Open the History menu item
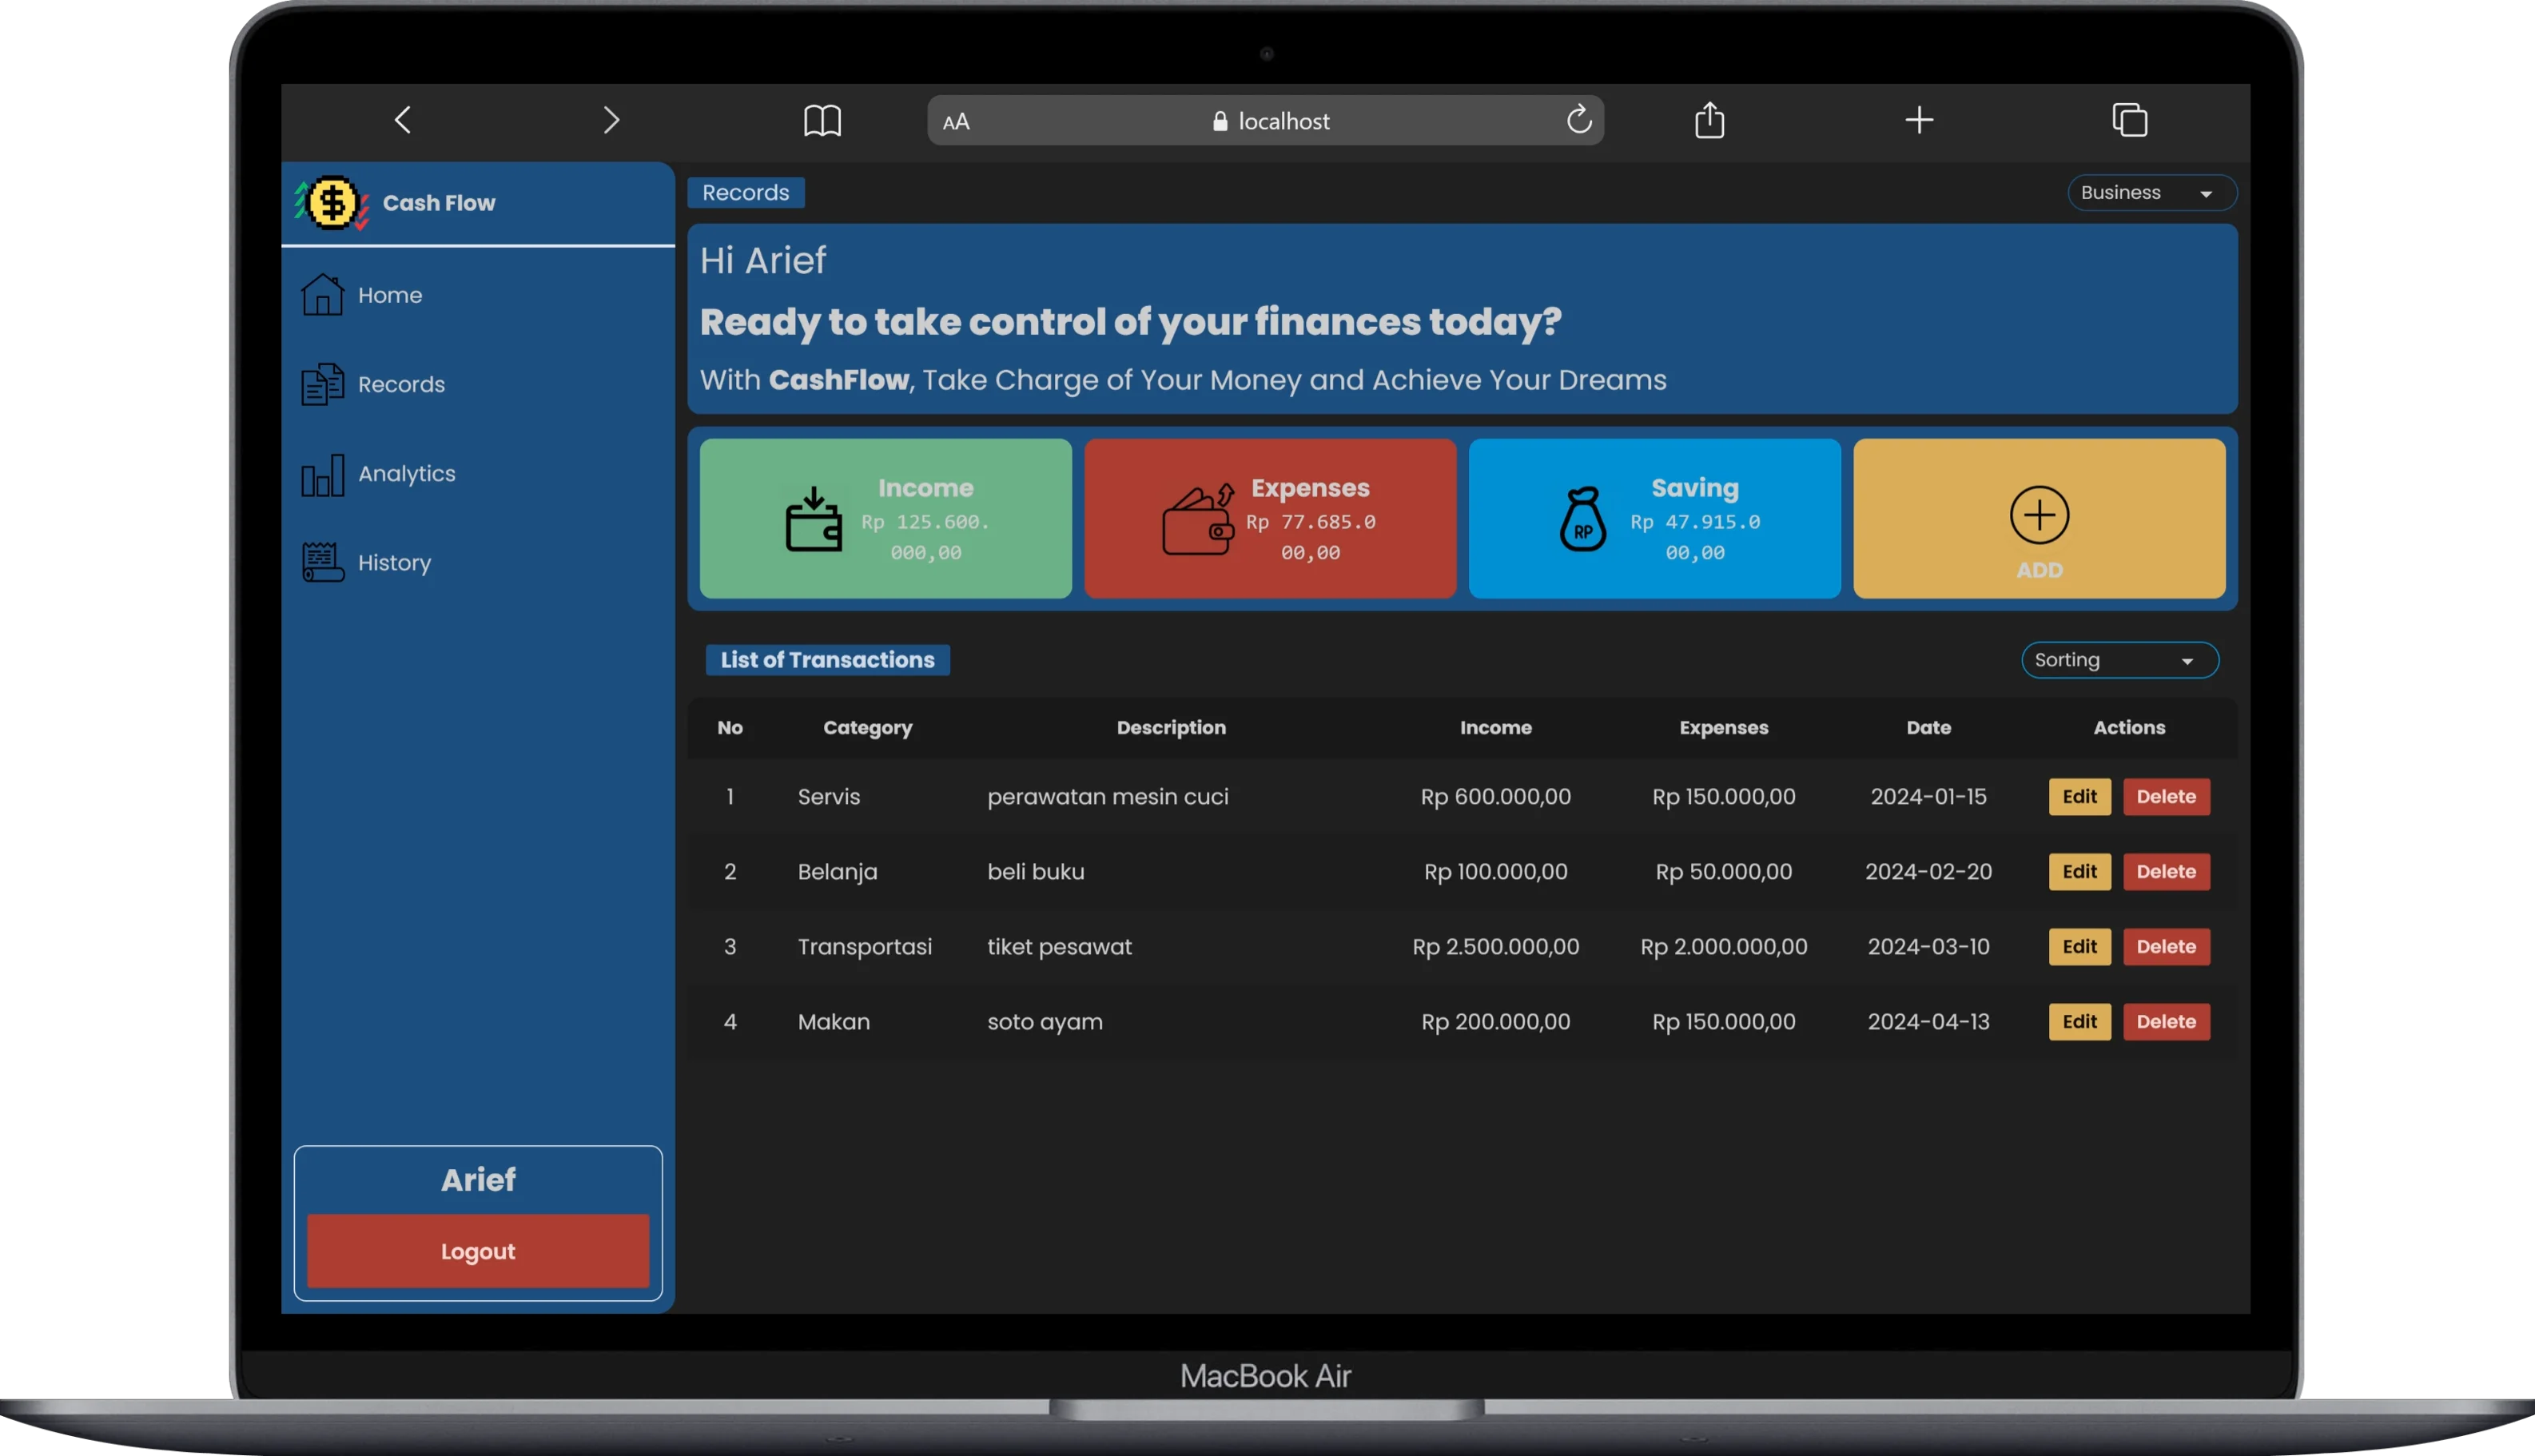 point(394,563)
